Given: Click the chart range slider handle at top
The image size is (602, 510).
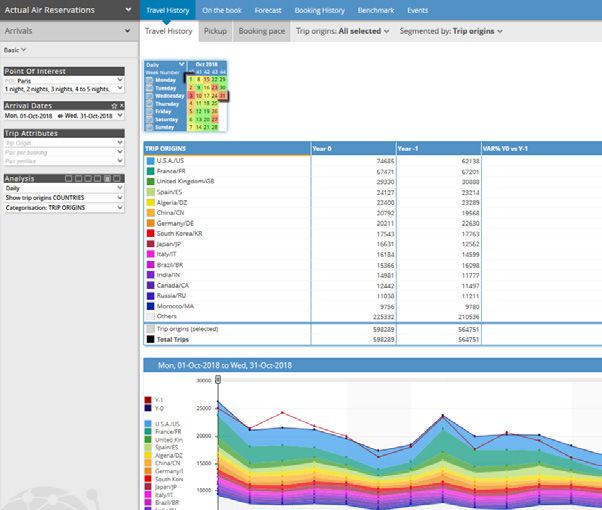Looking at the screenshot, I should pyautogui.click(x=218, y=380).
